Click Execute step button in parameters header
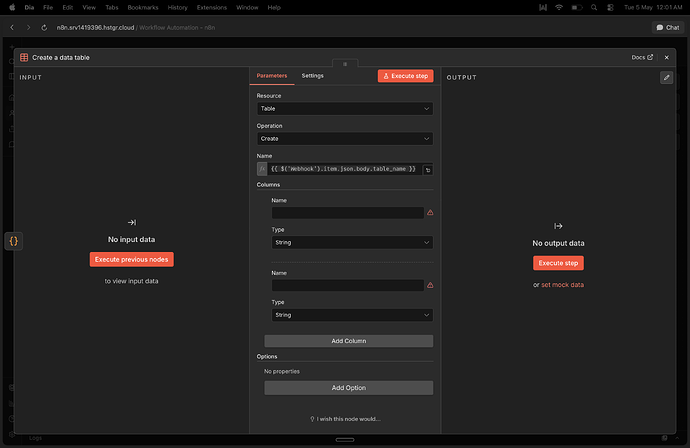The image size is (690, 448). 405,76
